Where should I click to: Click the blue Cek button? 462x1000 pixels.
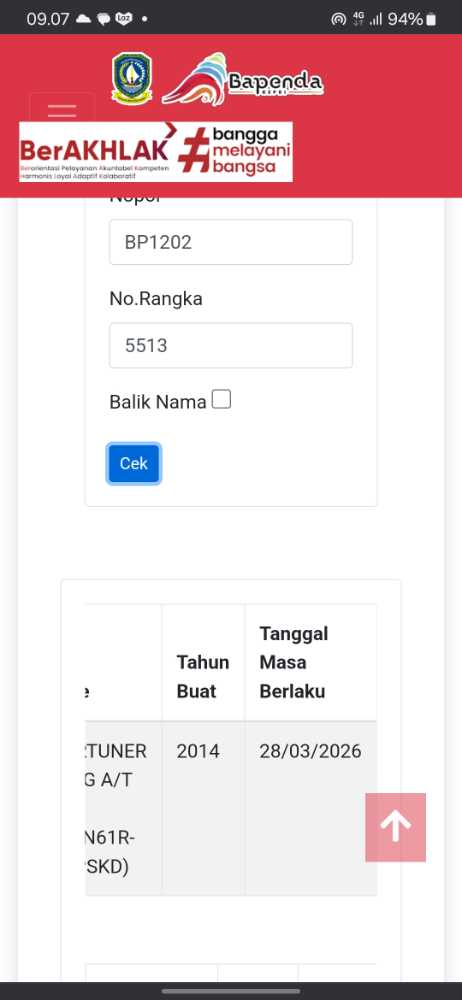click(133, 464)
